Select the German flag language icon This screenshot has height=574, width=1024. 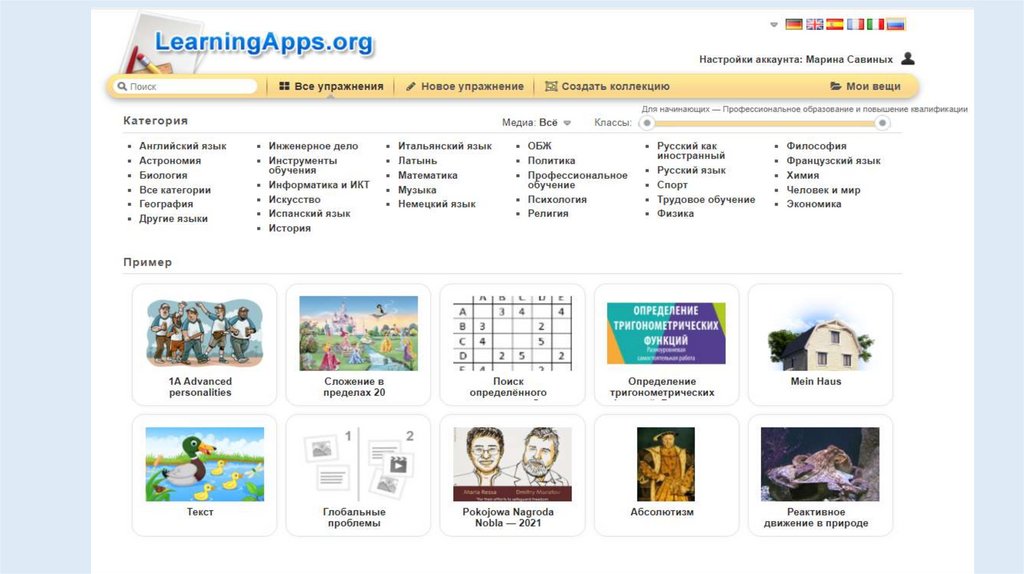point(793,24)
